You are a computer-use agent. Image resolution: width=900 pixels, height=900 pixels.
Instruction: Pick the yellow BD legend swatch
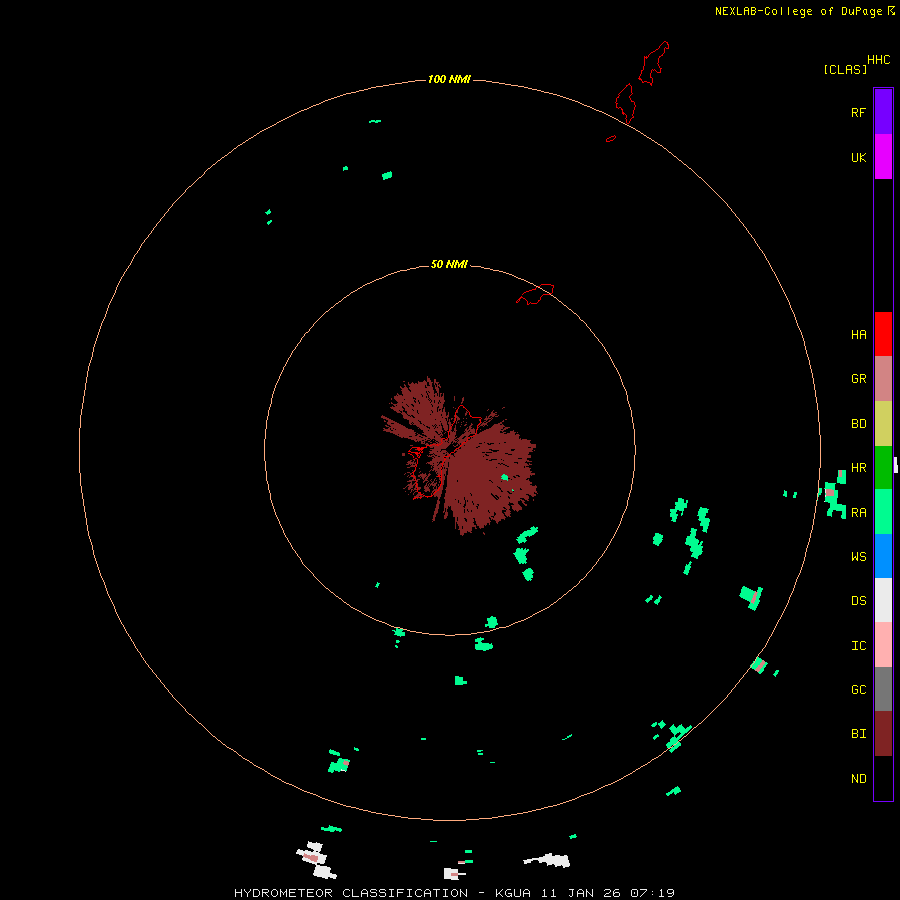pyautogui.click(x=883, y=424)
